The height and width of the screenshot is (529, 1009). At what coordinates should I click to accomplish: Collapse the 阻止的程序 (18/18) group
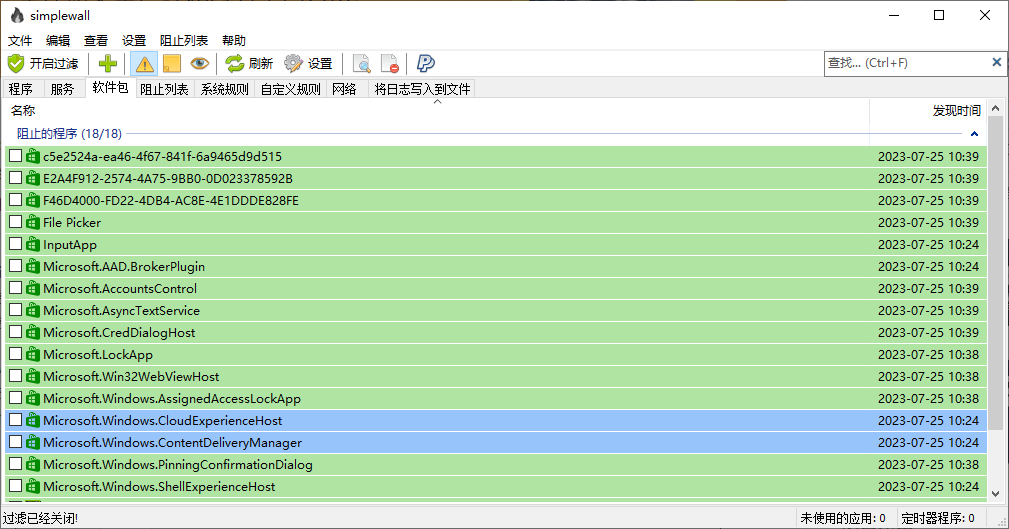click(x=974, y=134)
